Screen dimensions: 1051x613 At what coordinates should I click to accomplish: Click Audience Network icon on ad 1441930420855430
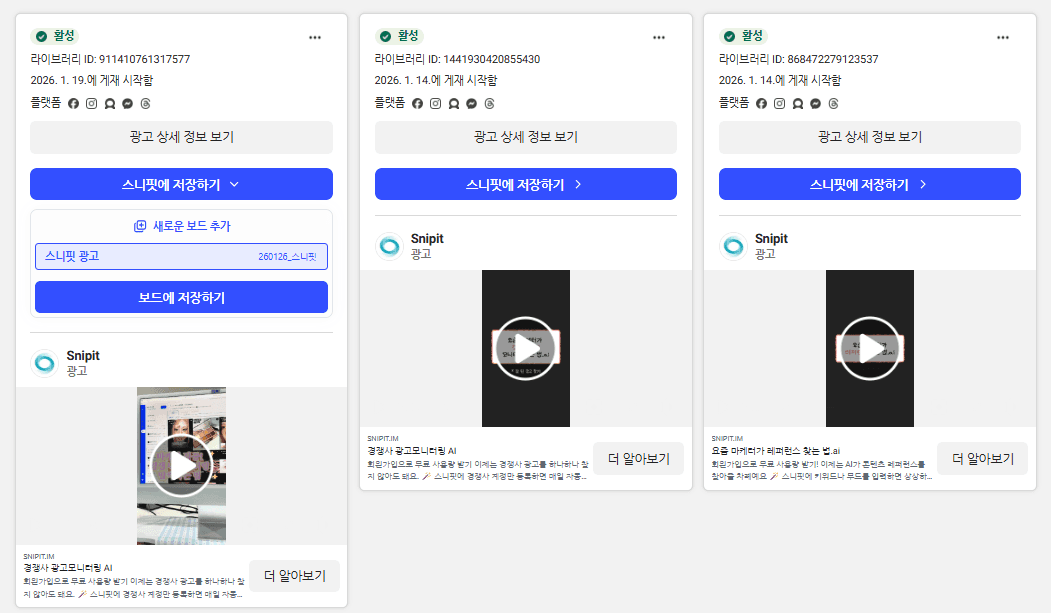454,103
